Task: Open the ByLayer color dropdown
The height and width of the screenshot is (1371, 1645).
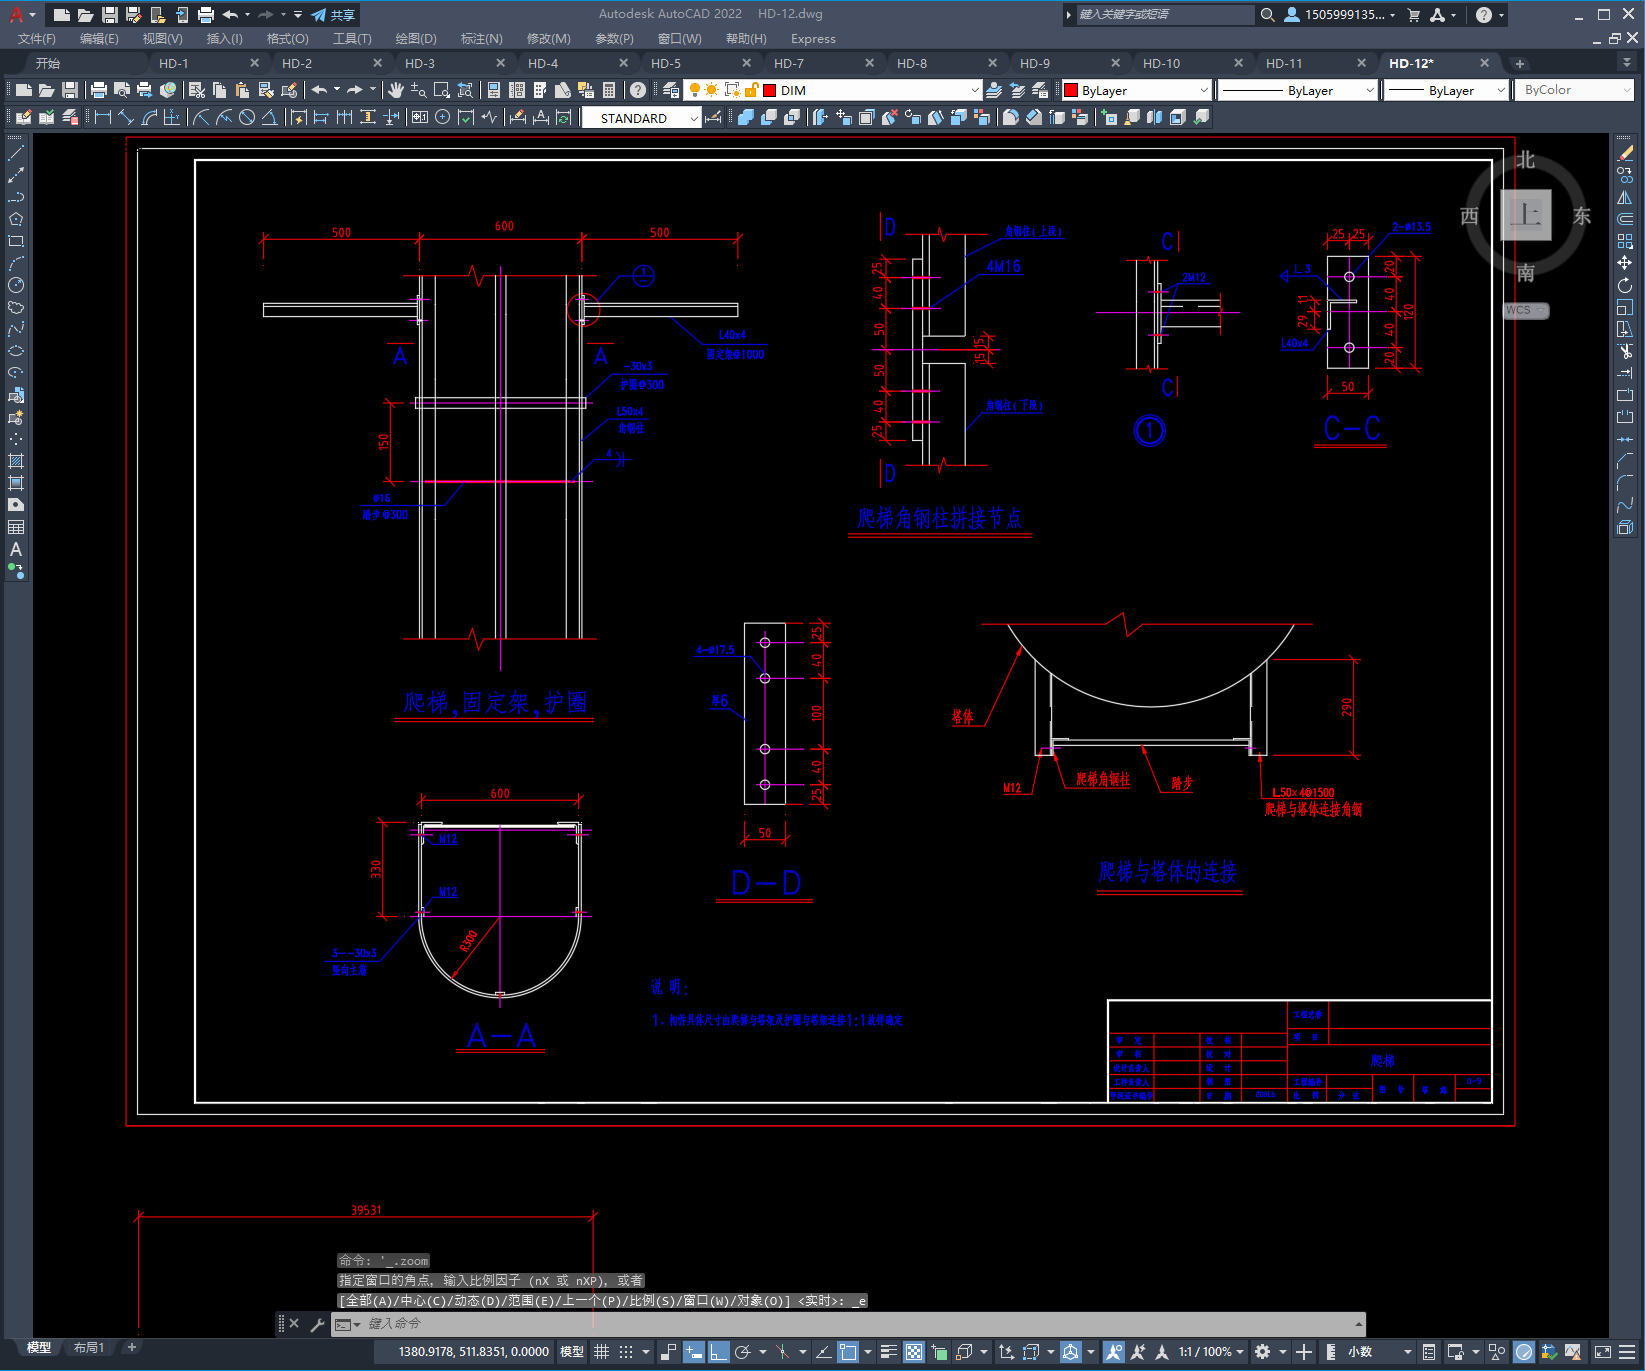Action: pos(1137,90)
